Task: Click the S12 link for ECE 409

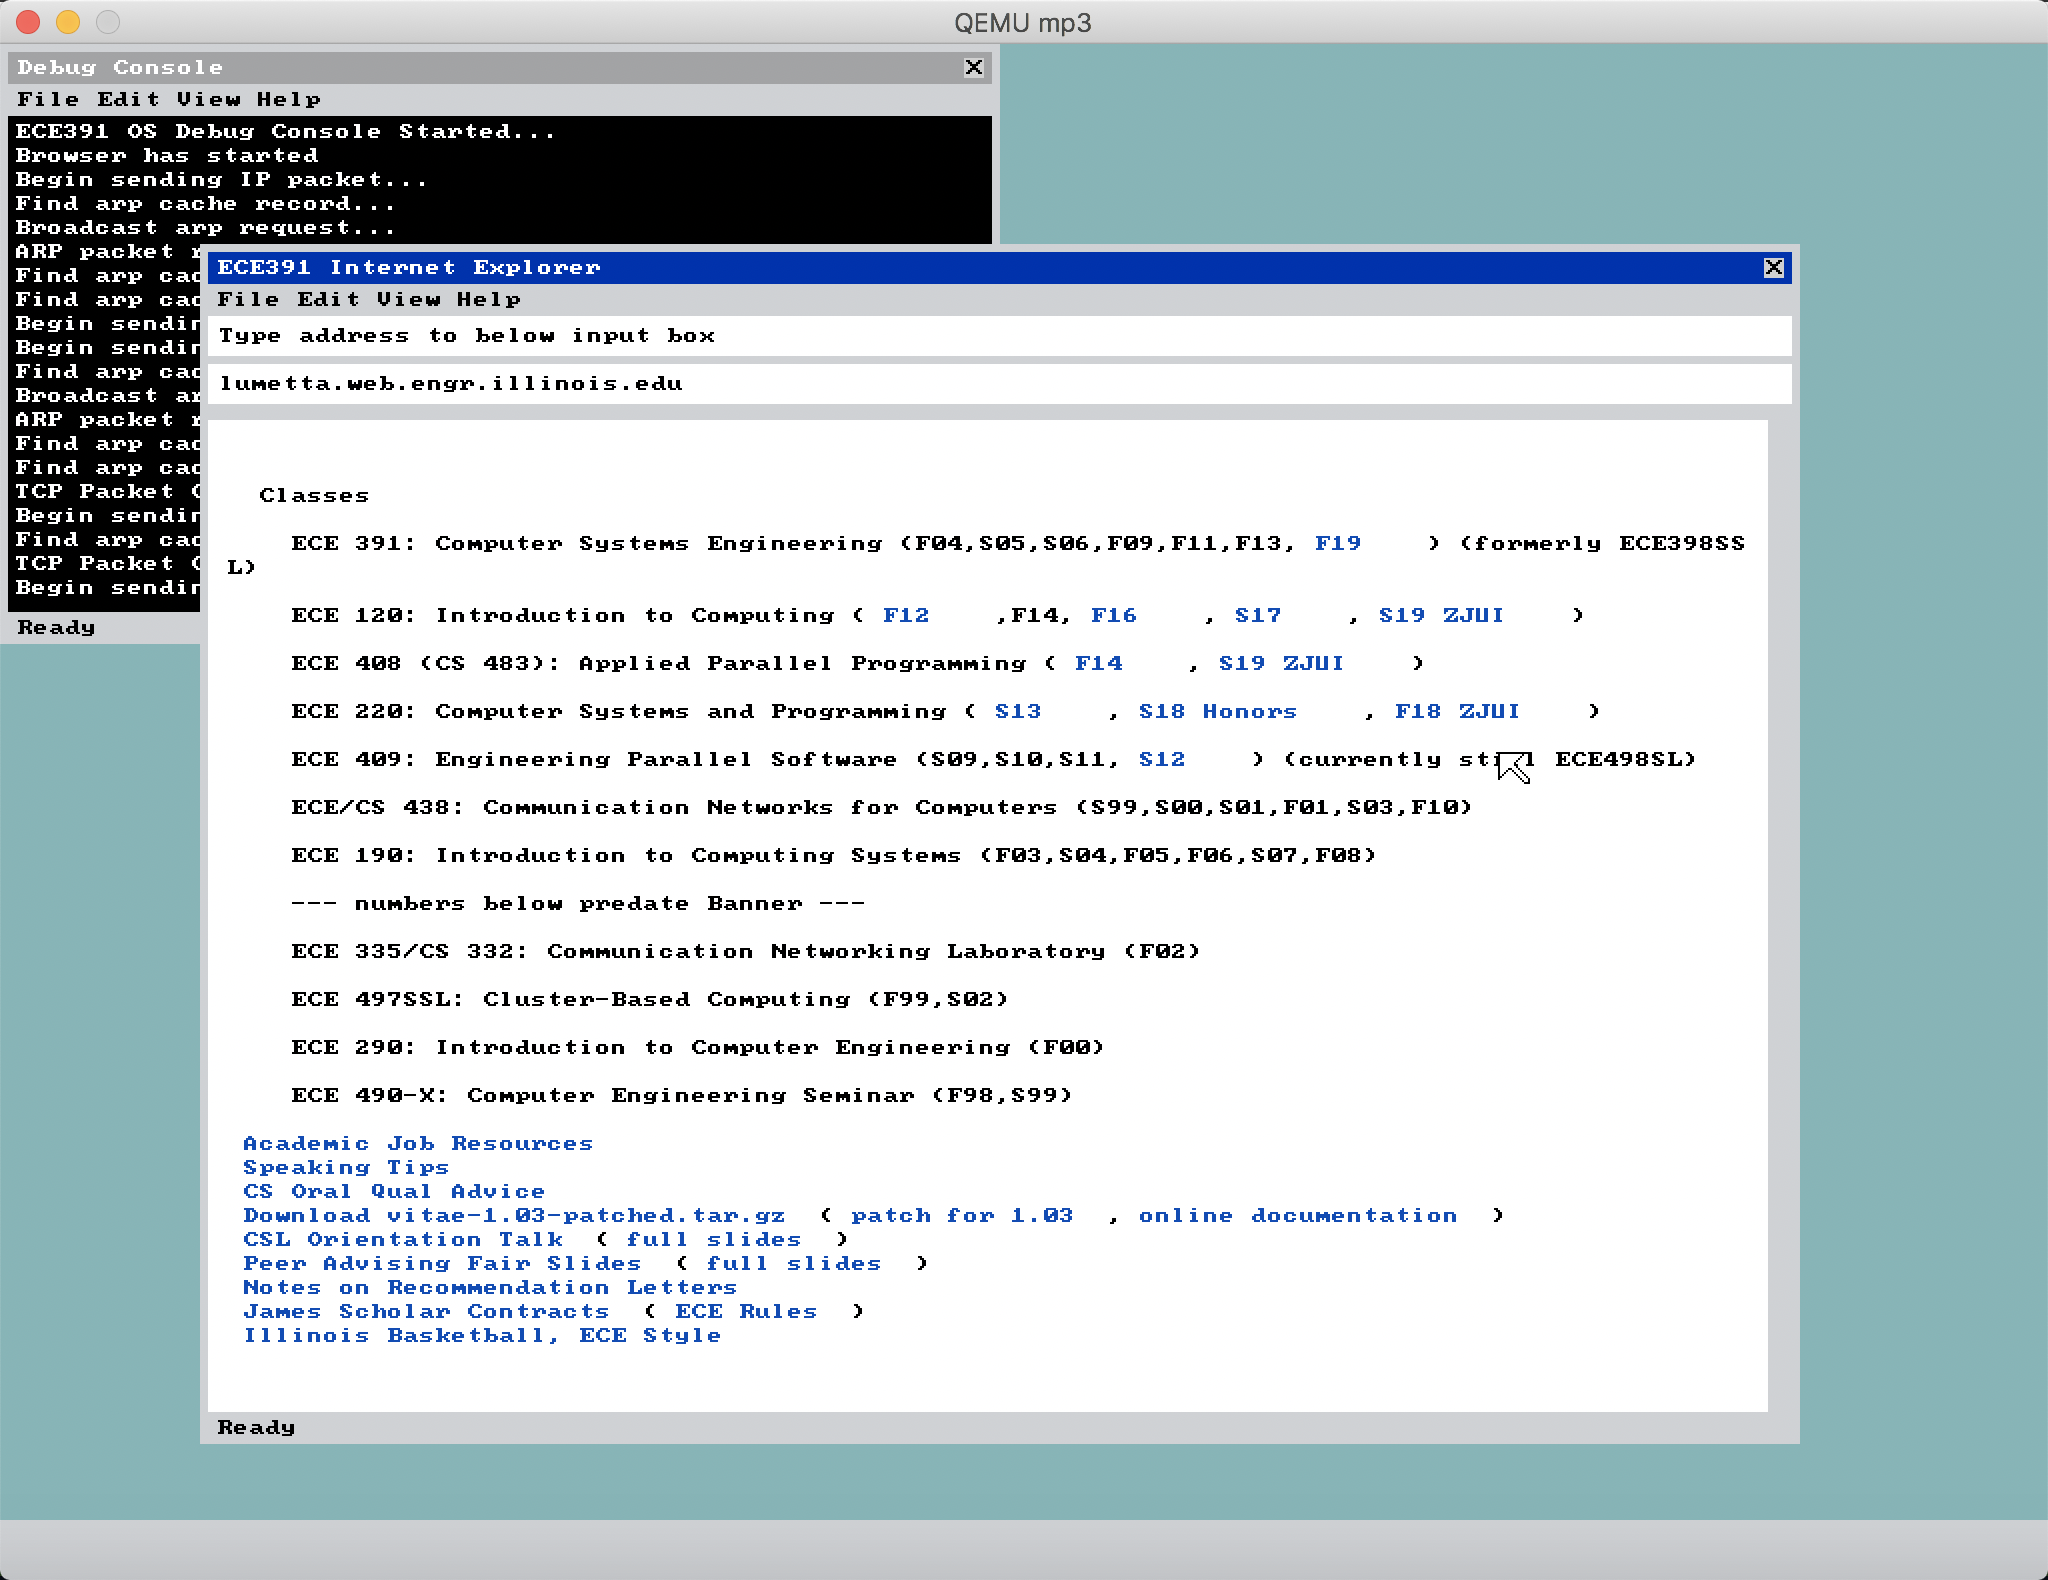Action: pyautogui.click(x=1162, y=759)
